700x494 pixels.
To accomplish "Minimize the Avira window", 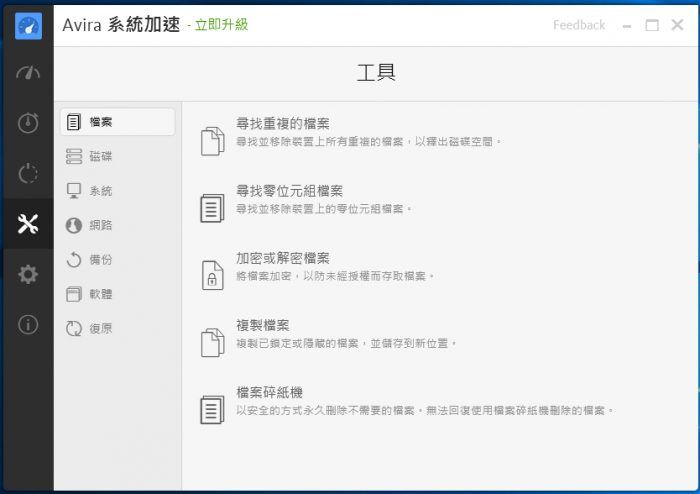I will click(627, 25).
